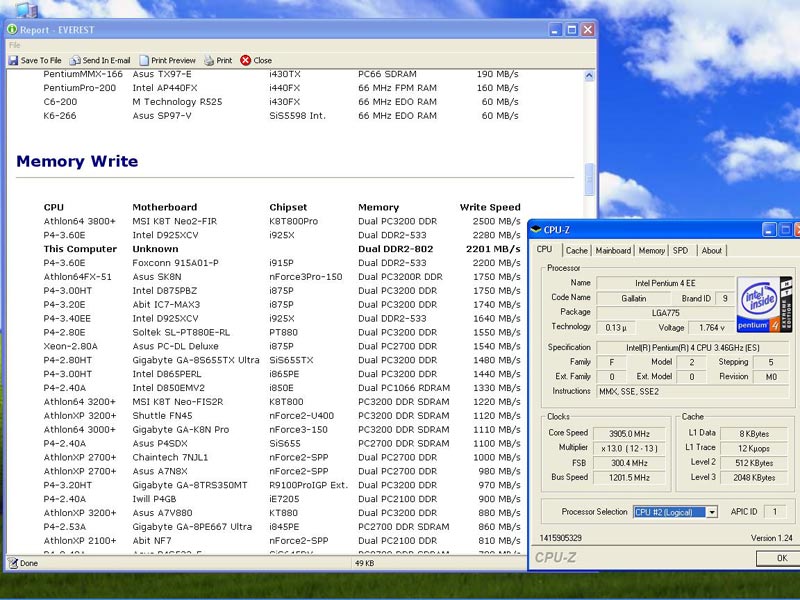Click the Core Speed field showing 3905.0 MHz
This screenshot has width=800, height=600.
629,434
